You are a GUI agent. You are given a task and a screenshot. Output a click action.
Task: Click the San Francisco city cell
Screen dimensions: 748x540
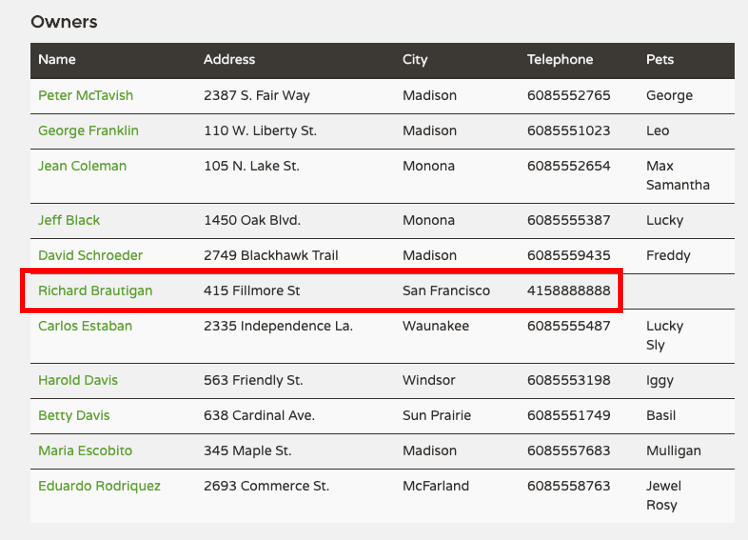446,291
